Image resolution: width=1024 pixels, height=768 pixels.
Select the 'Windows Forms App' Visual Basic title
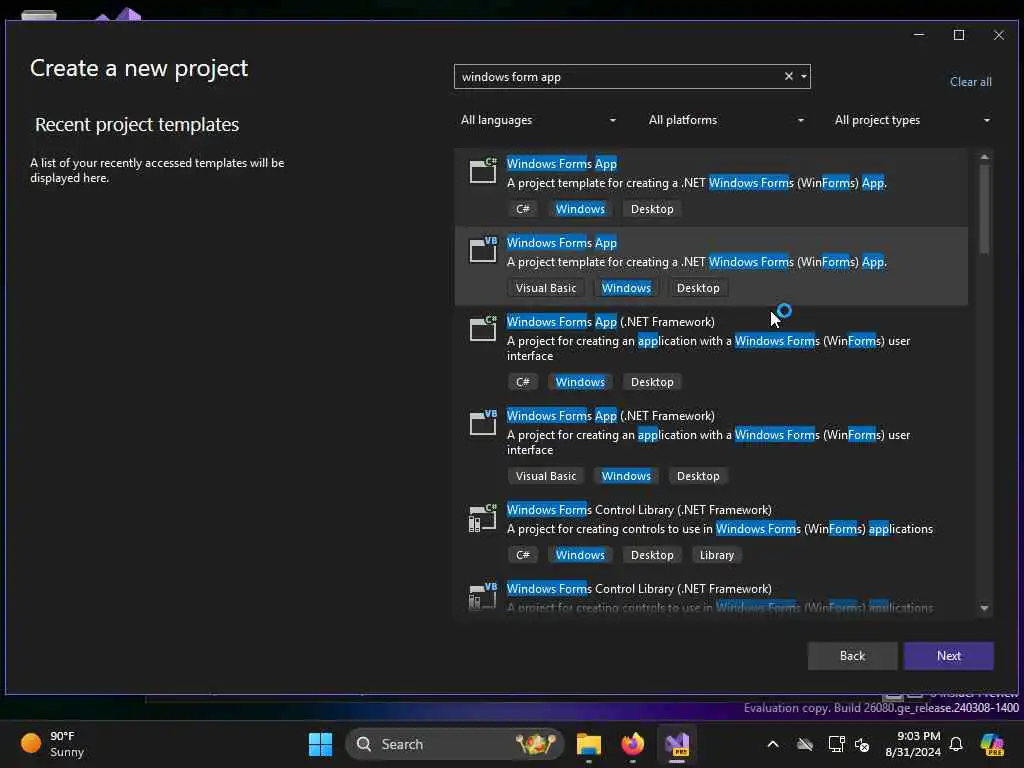562,243
